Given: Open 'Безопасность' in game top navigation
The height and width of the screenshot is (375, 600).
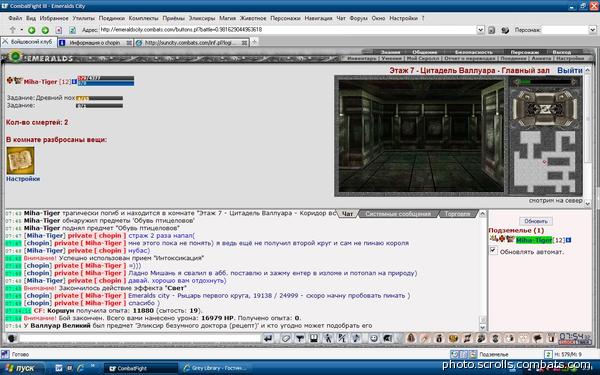Looking at the screenshot, I should [x=474, y=52].
